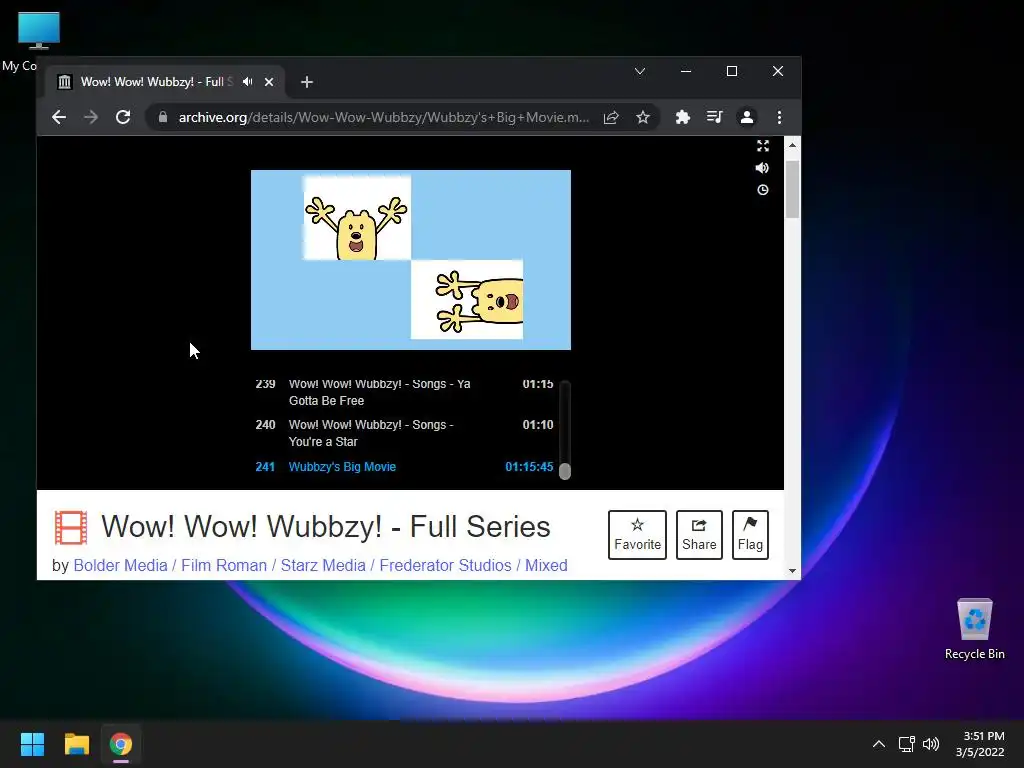
Task: Close the Wow! Wow! Wubbzy! tab
Action: (x=269, y=82)
